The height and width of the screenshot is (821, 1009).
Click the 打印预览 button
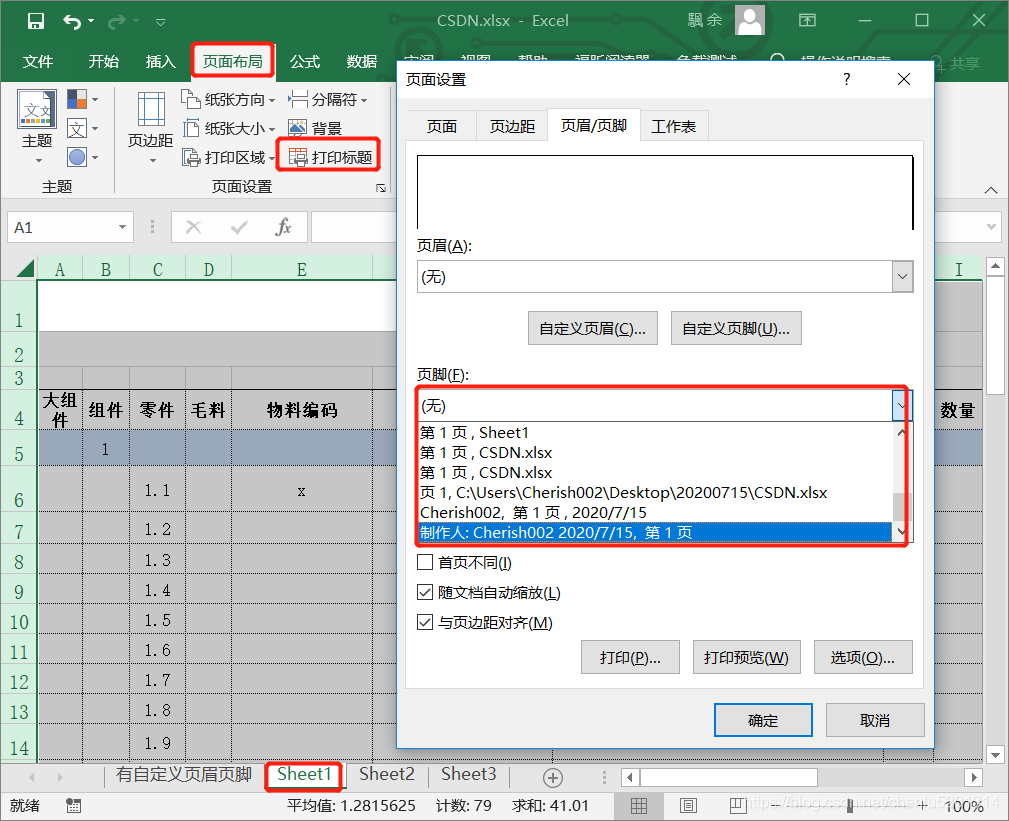click(x=746, y=658)
